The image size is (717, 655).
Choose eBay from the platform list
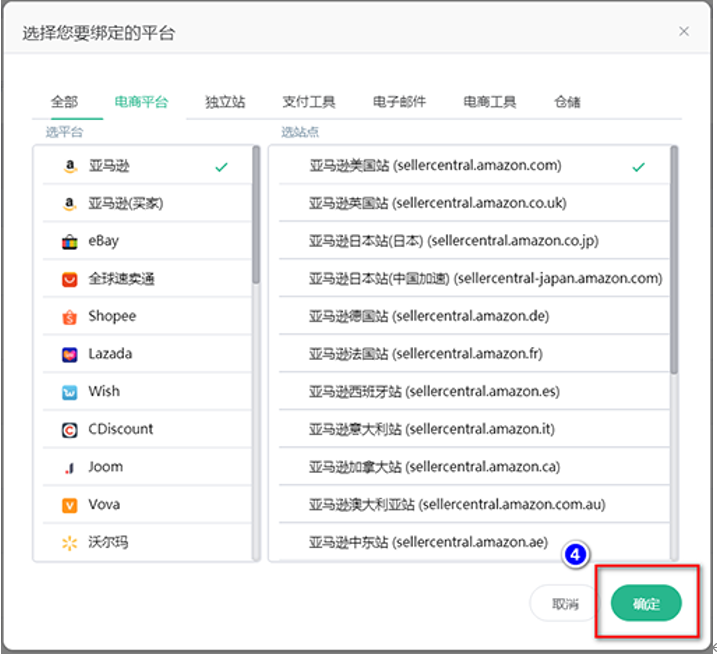pos(147,241)
